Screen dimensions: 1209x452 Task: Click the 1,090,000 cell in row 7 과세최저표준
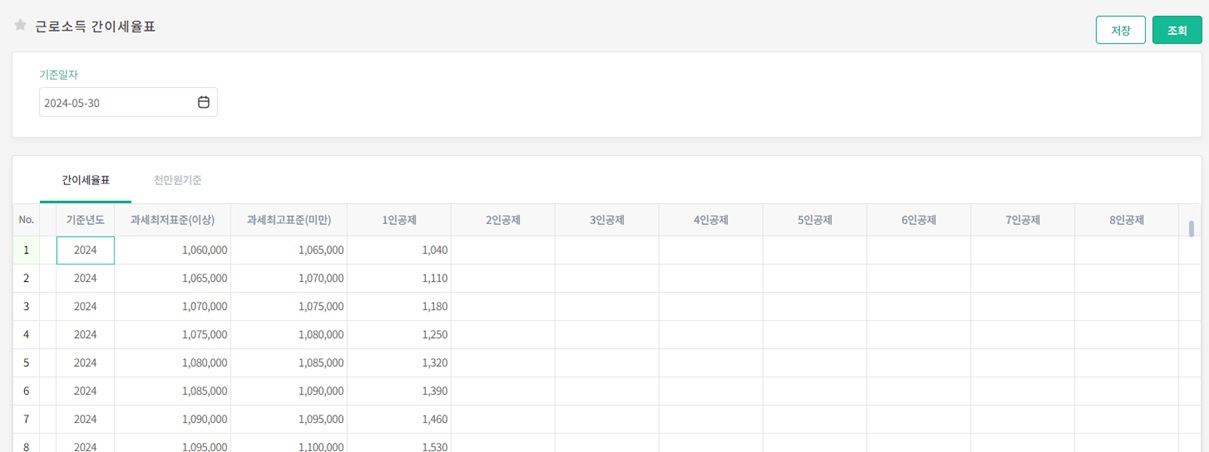(172, 418)
